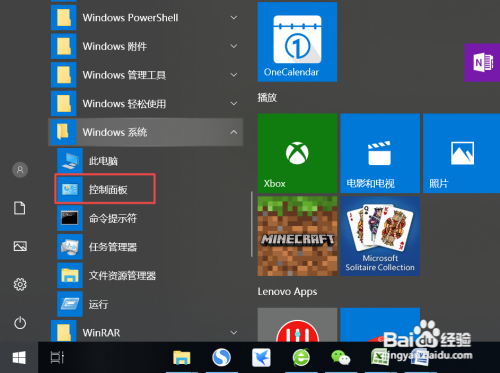This screenshot has height=373, width=500.
Task: Click the Power icon in Start sidebar
Action: coord(20,323)
